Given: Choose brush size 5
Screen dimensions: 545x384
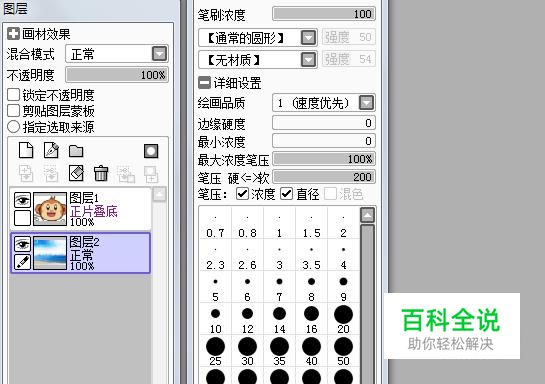Looking at the screenshot, I should (x=215, y=287).
